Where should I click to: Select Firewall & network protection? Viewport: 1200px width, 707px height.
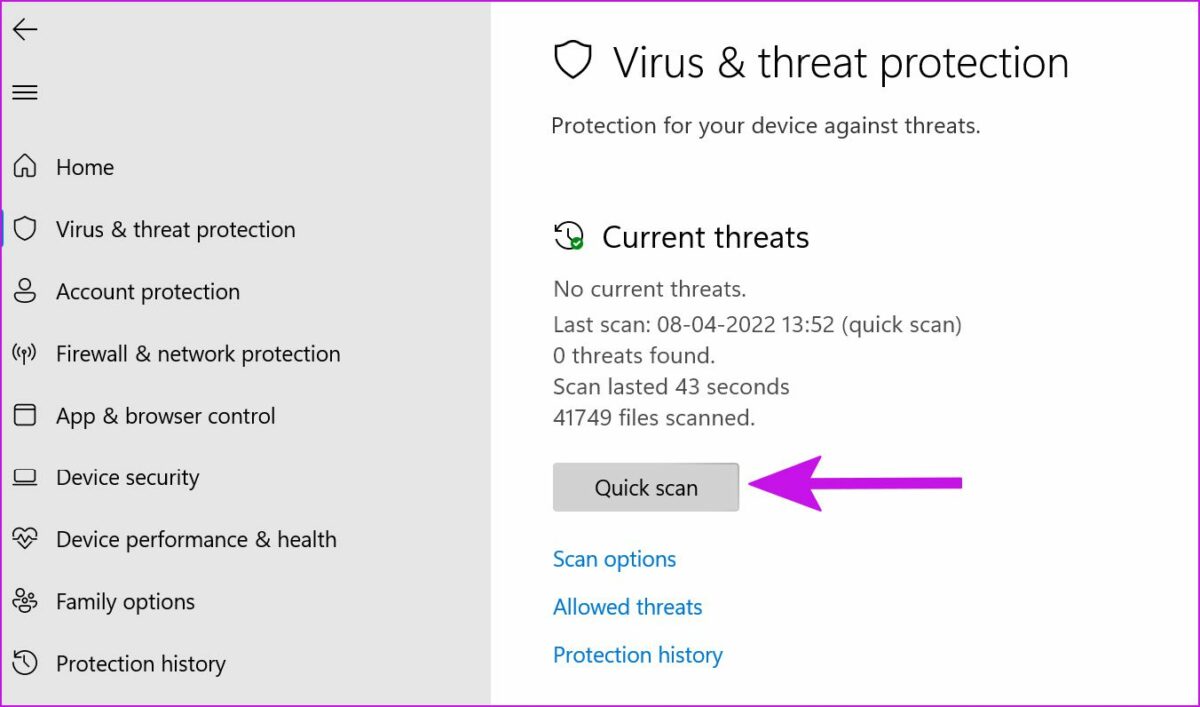pos(198,353)
